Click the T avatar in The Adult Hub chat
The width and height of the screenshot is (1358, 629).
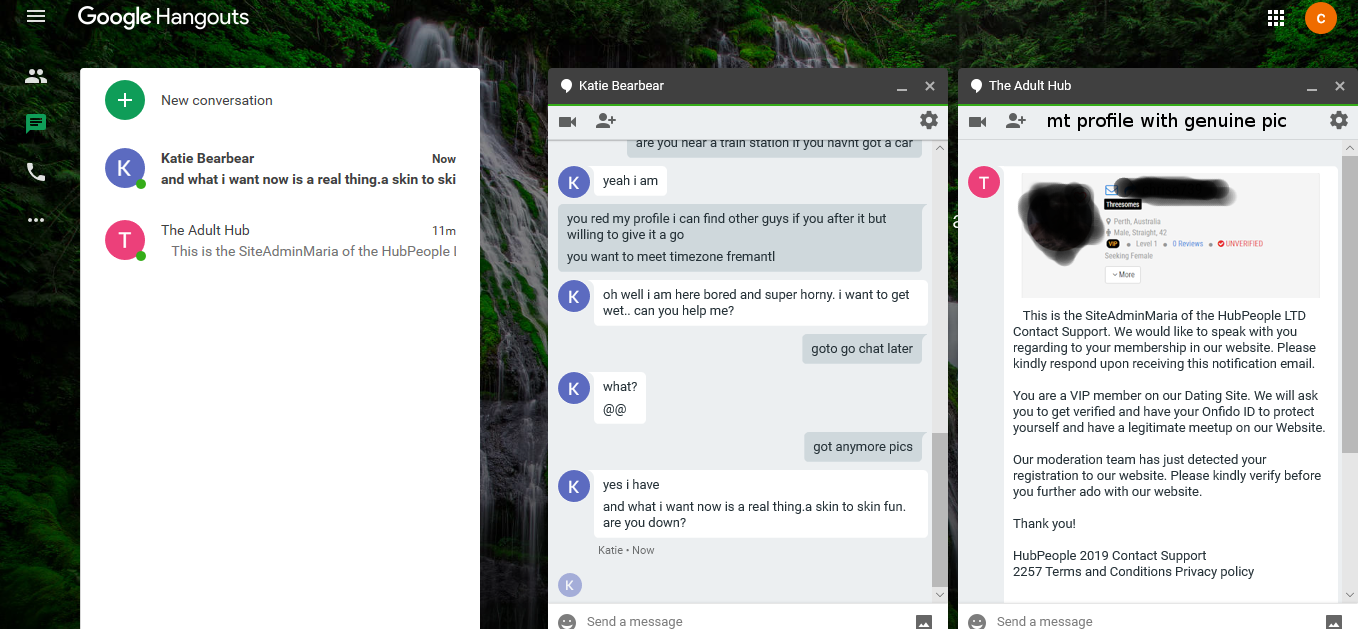(984, 182)
